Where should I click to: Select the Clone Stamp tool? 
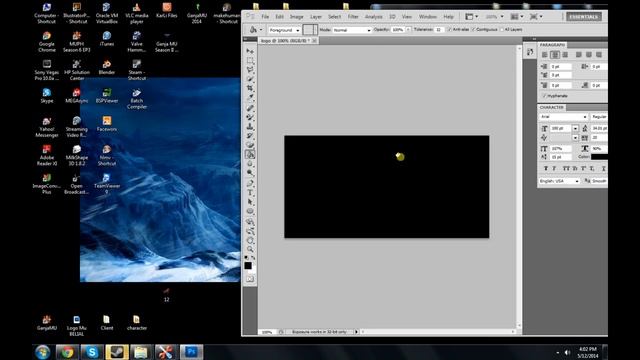(250, 127)
